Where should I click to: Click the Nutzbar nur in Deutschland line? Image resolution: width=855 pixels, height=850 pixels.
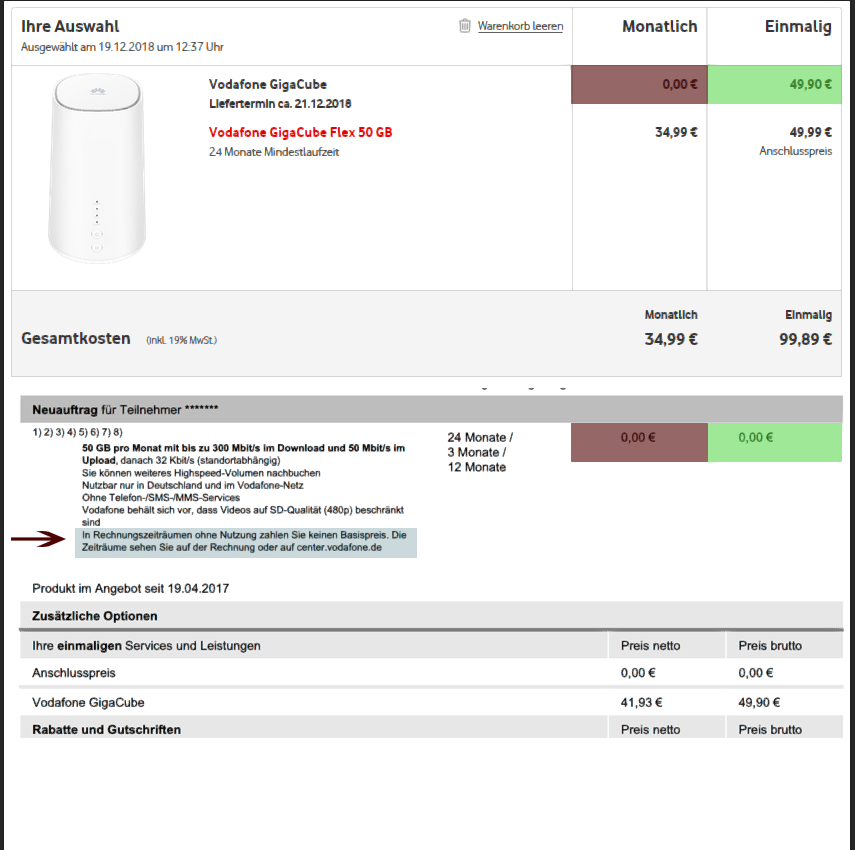click(192, 485)
